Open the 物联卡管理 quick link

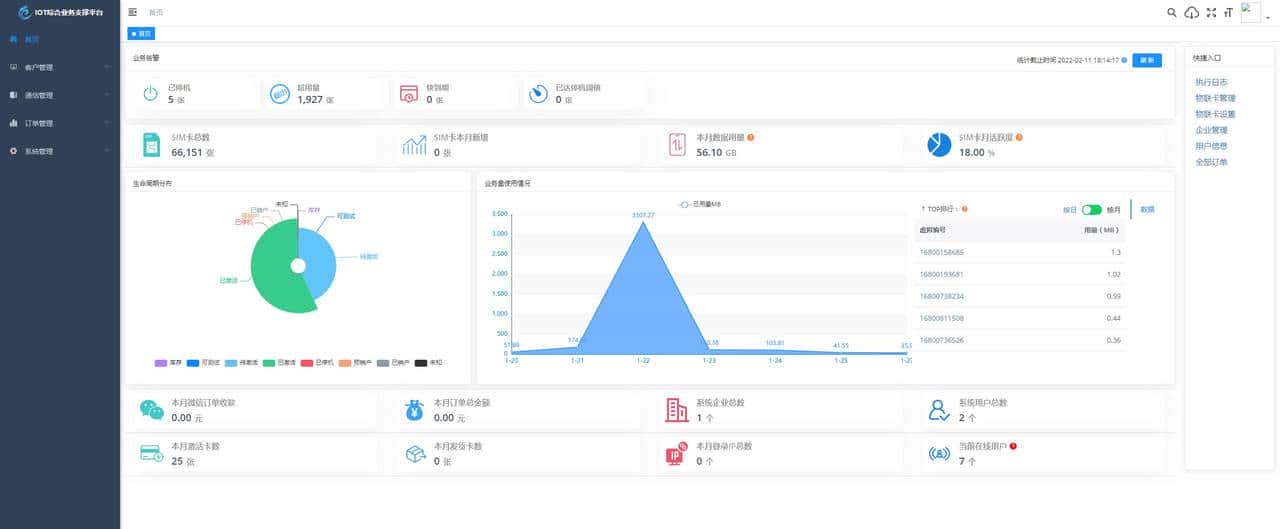click(1215, 98)
